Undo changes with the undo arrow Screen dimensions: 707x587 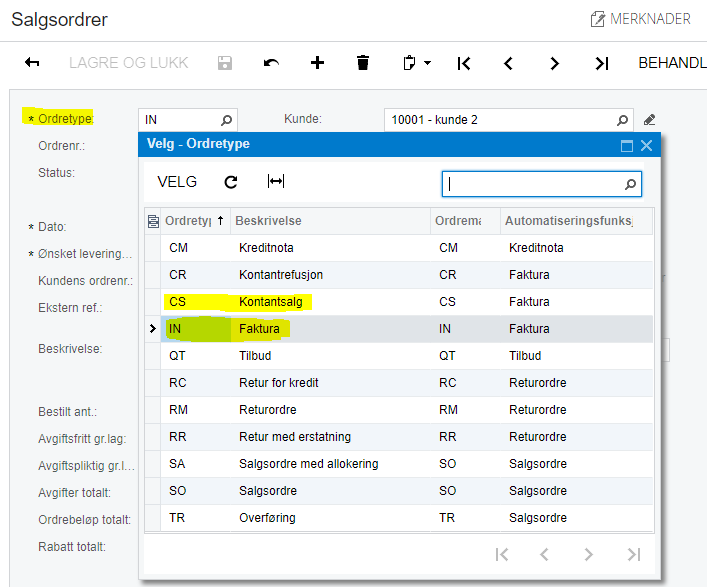pos(271,63)
